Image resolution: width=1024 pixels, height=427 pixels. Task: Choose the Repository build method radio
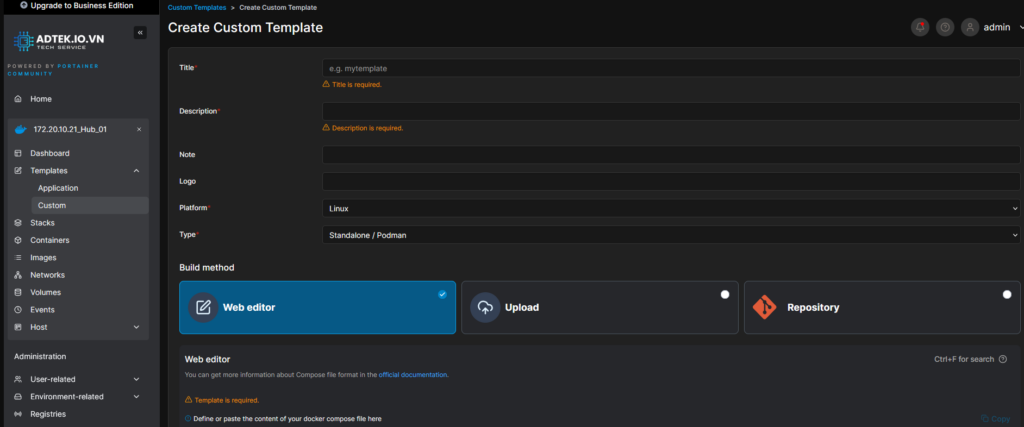1007,295
